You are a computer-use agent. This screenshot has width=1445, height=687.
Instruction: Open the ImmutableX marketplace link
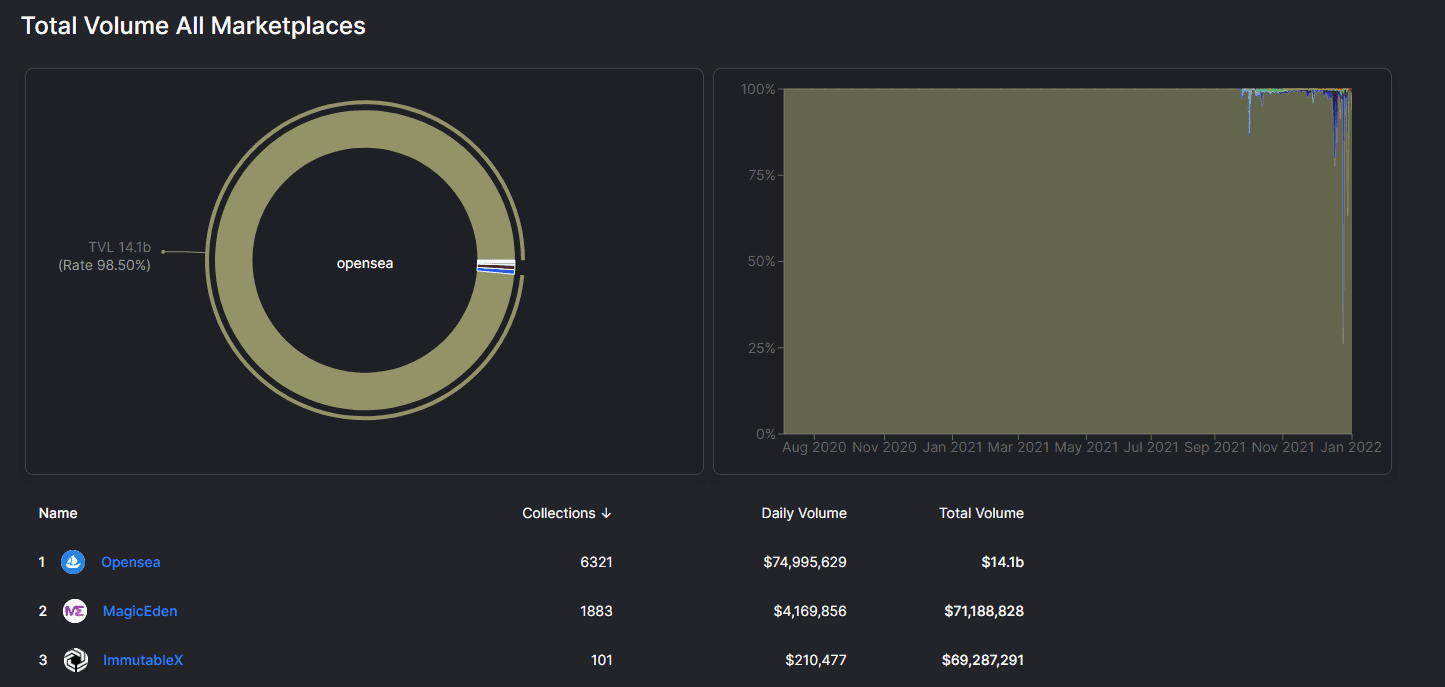[x=143, y=660]
